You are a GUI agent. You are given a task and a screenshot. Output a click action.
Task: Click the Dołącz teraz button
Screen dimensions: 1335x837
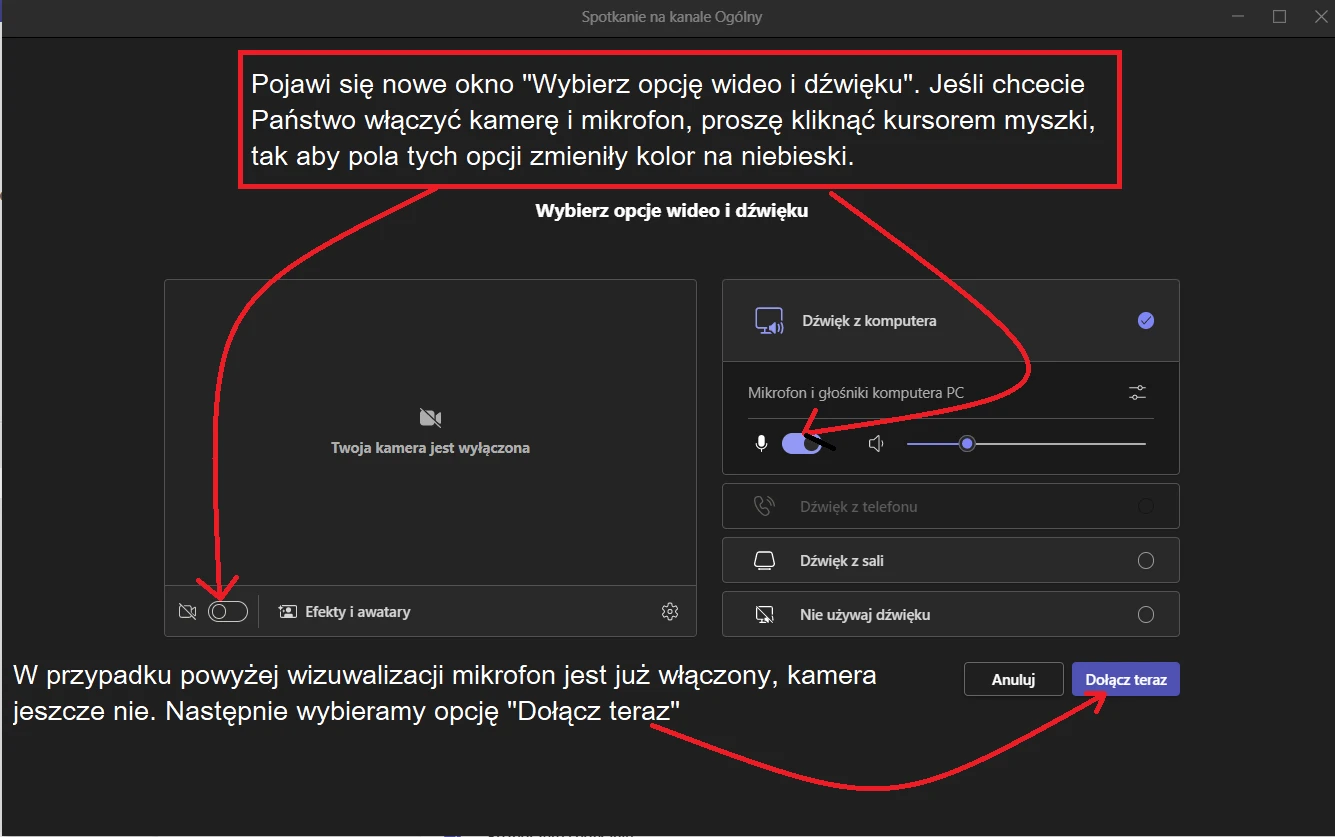[1126, 679]
